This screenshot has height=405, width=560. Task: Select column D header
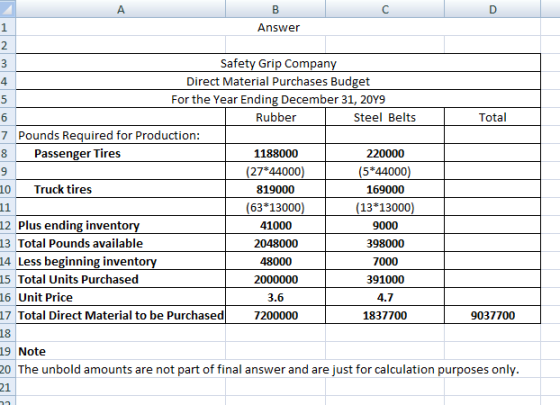[492, 9]
